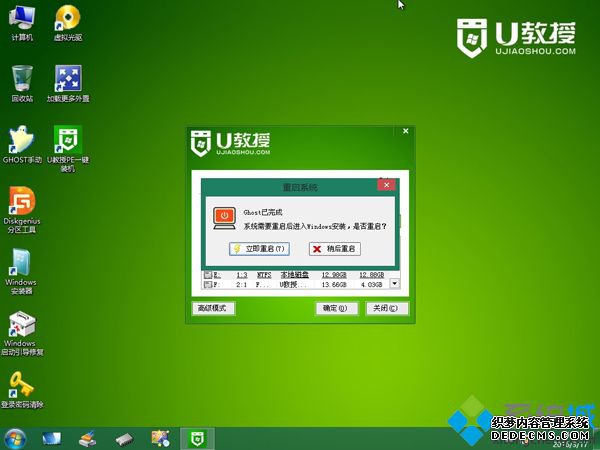Open the monitor icon in taskbar
600x450 pixels.
51,439
